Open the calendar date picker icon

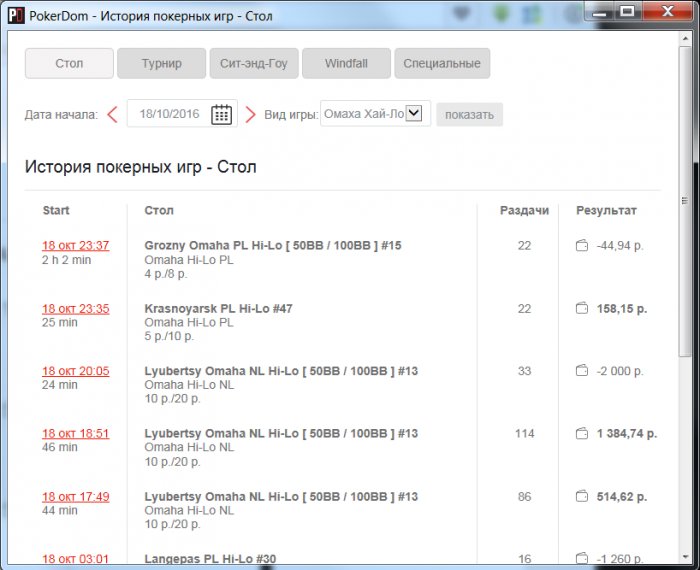(x=221, y=114)
